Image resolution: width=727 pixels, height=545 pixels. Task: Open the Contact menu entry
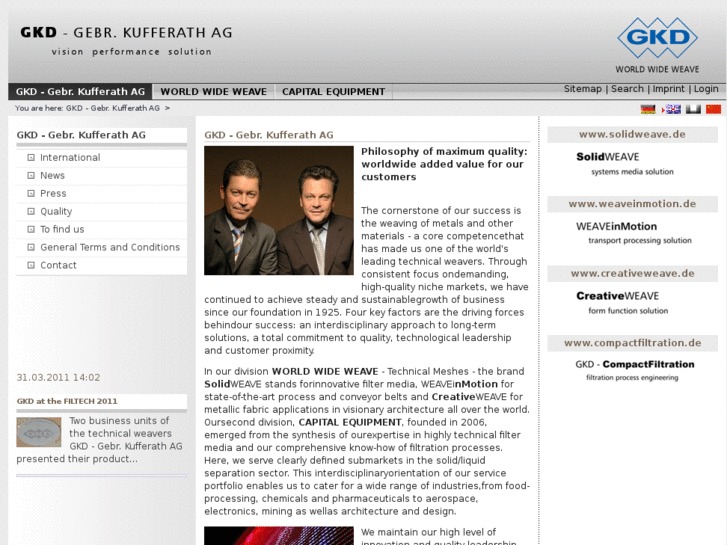pos(58,265)
